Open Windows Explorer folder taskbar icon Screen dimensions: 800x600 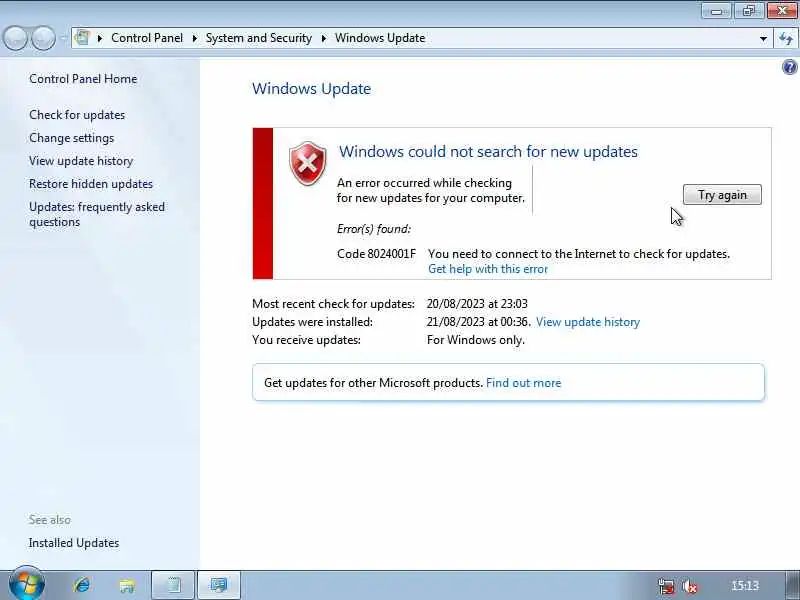tap(127, 585)
